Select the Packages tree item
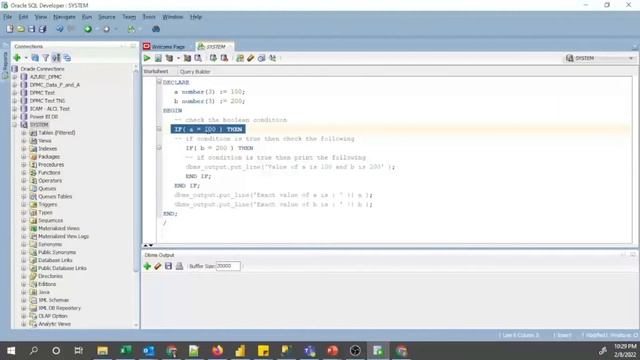The width and height of the screenshot is (640, 360). coord(49,157)
